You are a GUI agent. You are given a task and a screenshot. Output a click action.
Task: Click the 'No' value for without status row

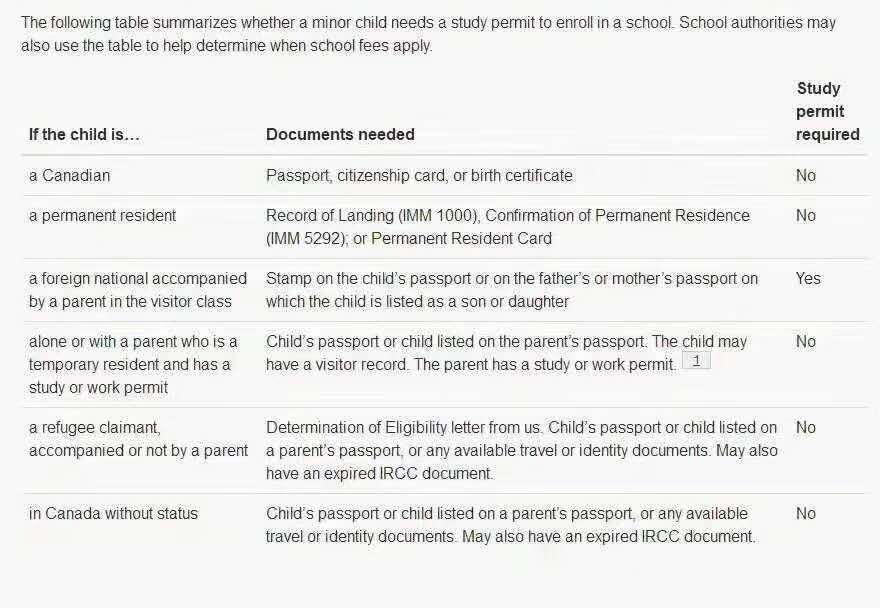point(806,513)
